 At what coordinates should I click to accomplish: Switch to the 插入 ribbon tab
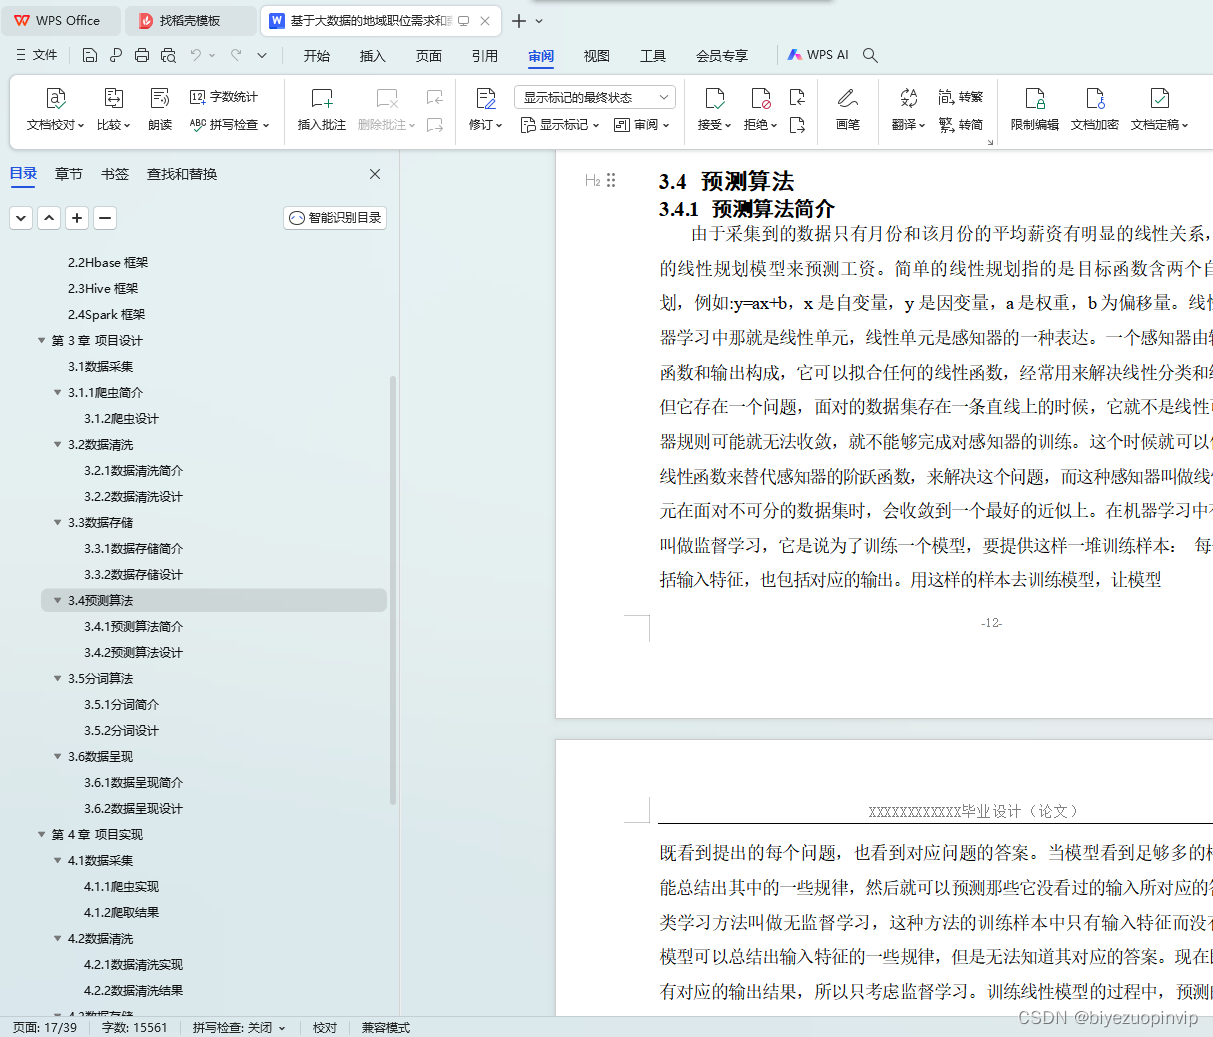pyautogui.click(x=373, y=56)
